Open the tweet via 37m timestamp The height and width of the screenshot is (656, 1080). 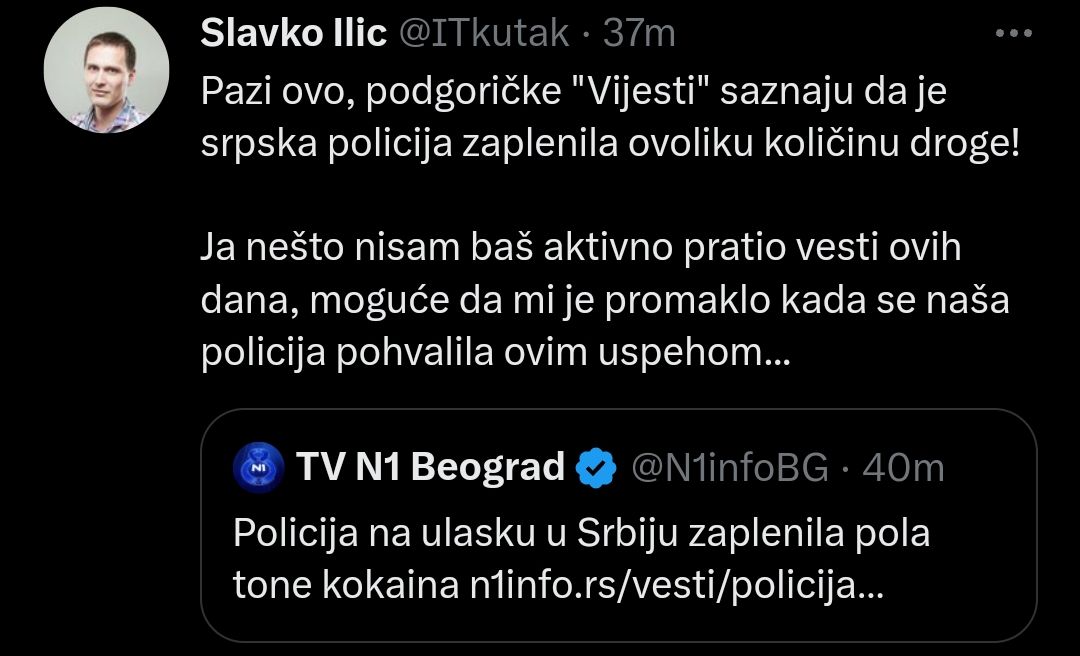640,34
